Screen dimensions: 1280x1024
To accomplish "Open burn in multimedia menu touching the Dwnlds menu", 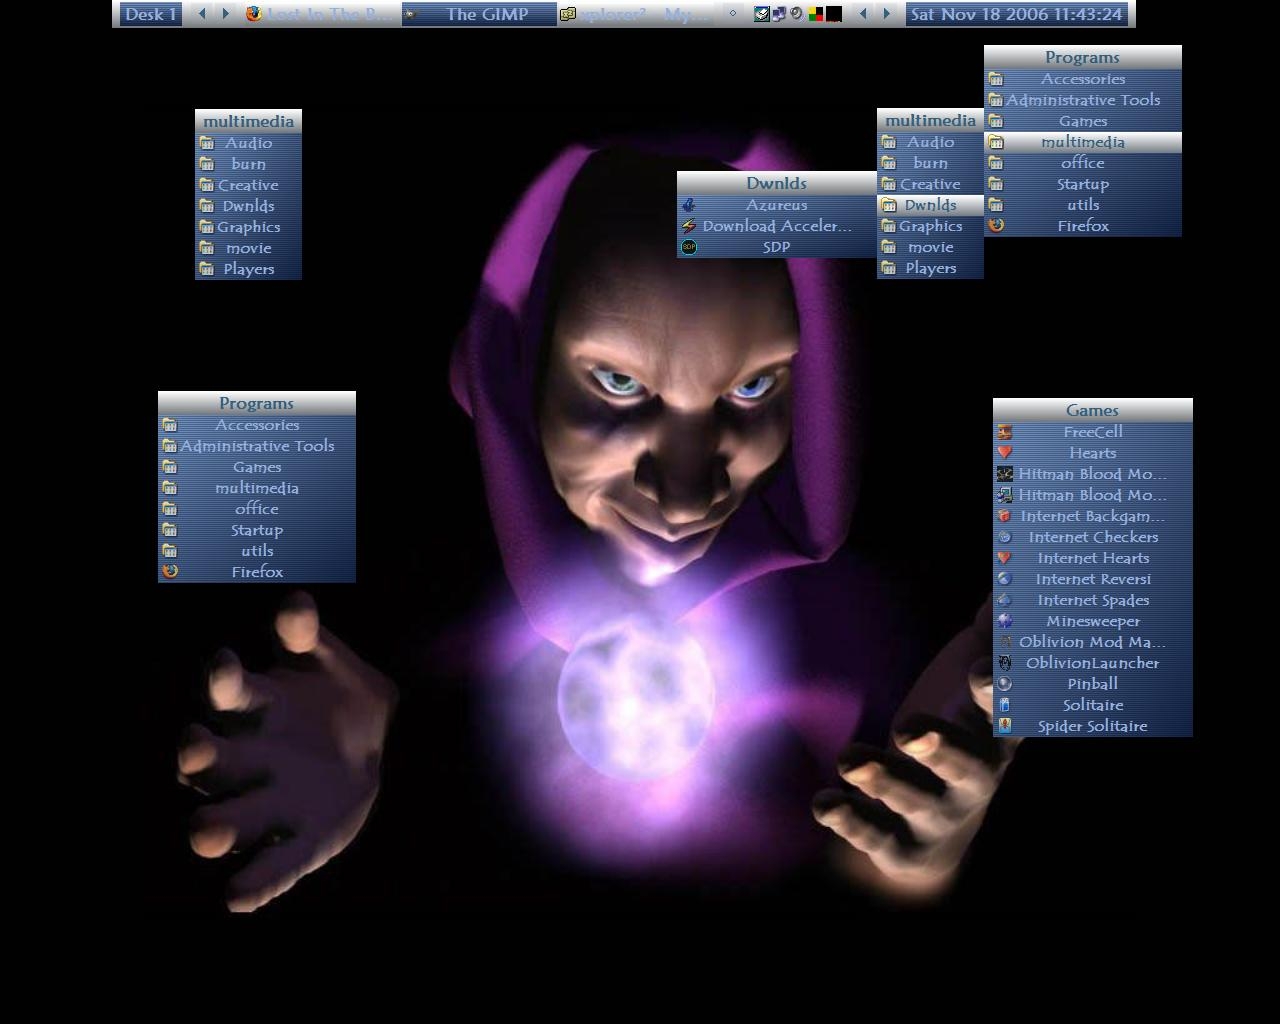I will coord(930,163).
